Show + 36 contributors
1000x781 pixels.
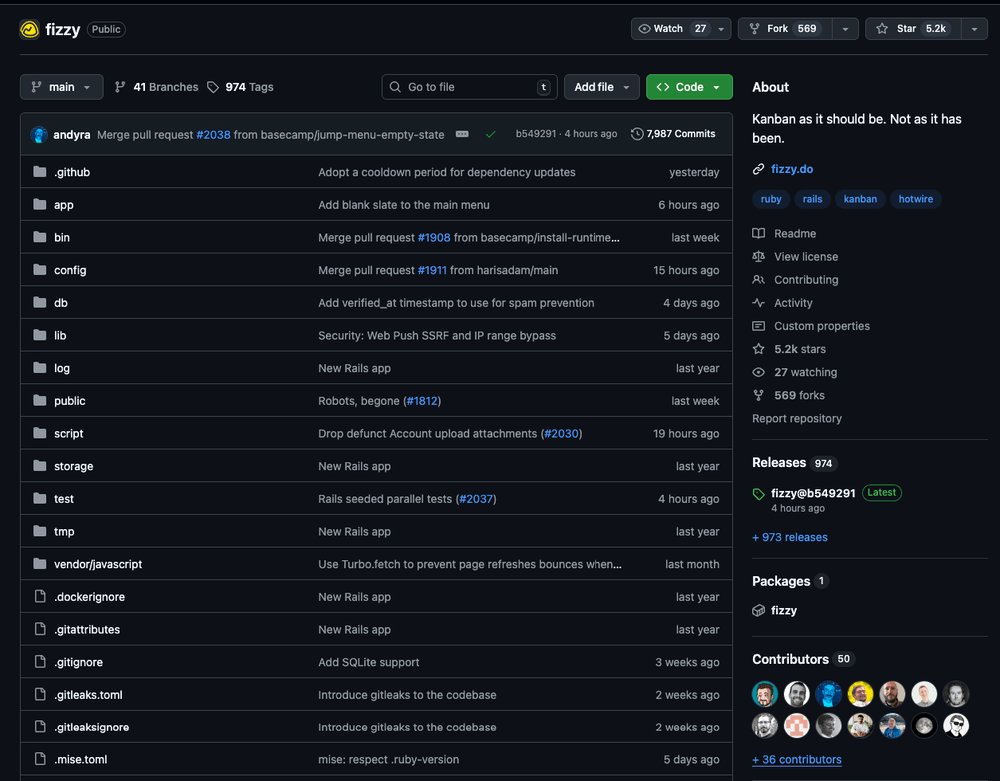797,759
